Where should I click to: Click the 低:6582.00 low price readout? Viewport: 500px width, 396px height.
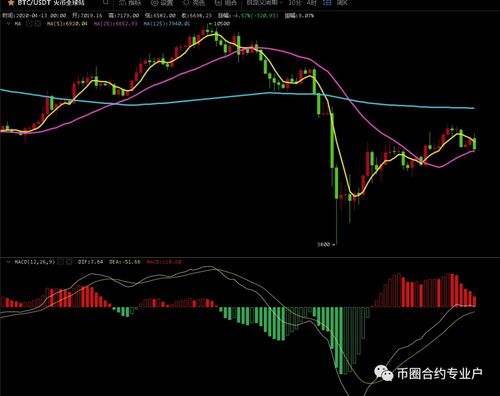(160, 15)
